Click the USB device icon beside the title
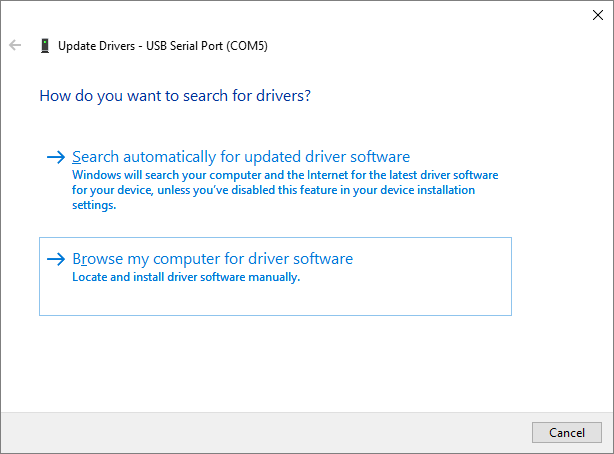 44,45
